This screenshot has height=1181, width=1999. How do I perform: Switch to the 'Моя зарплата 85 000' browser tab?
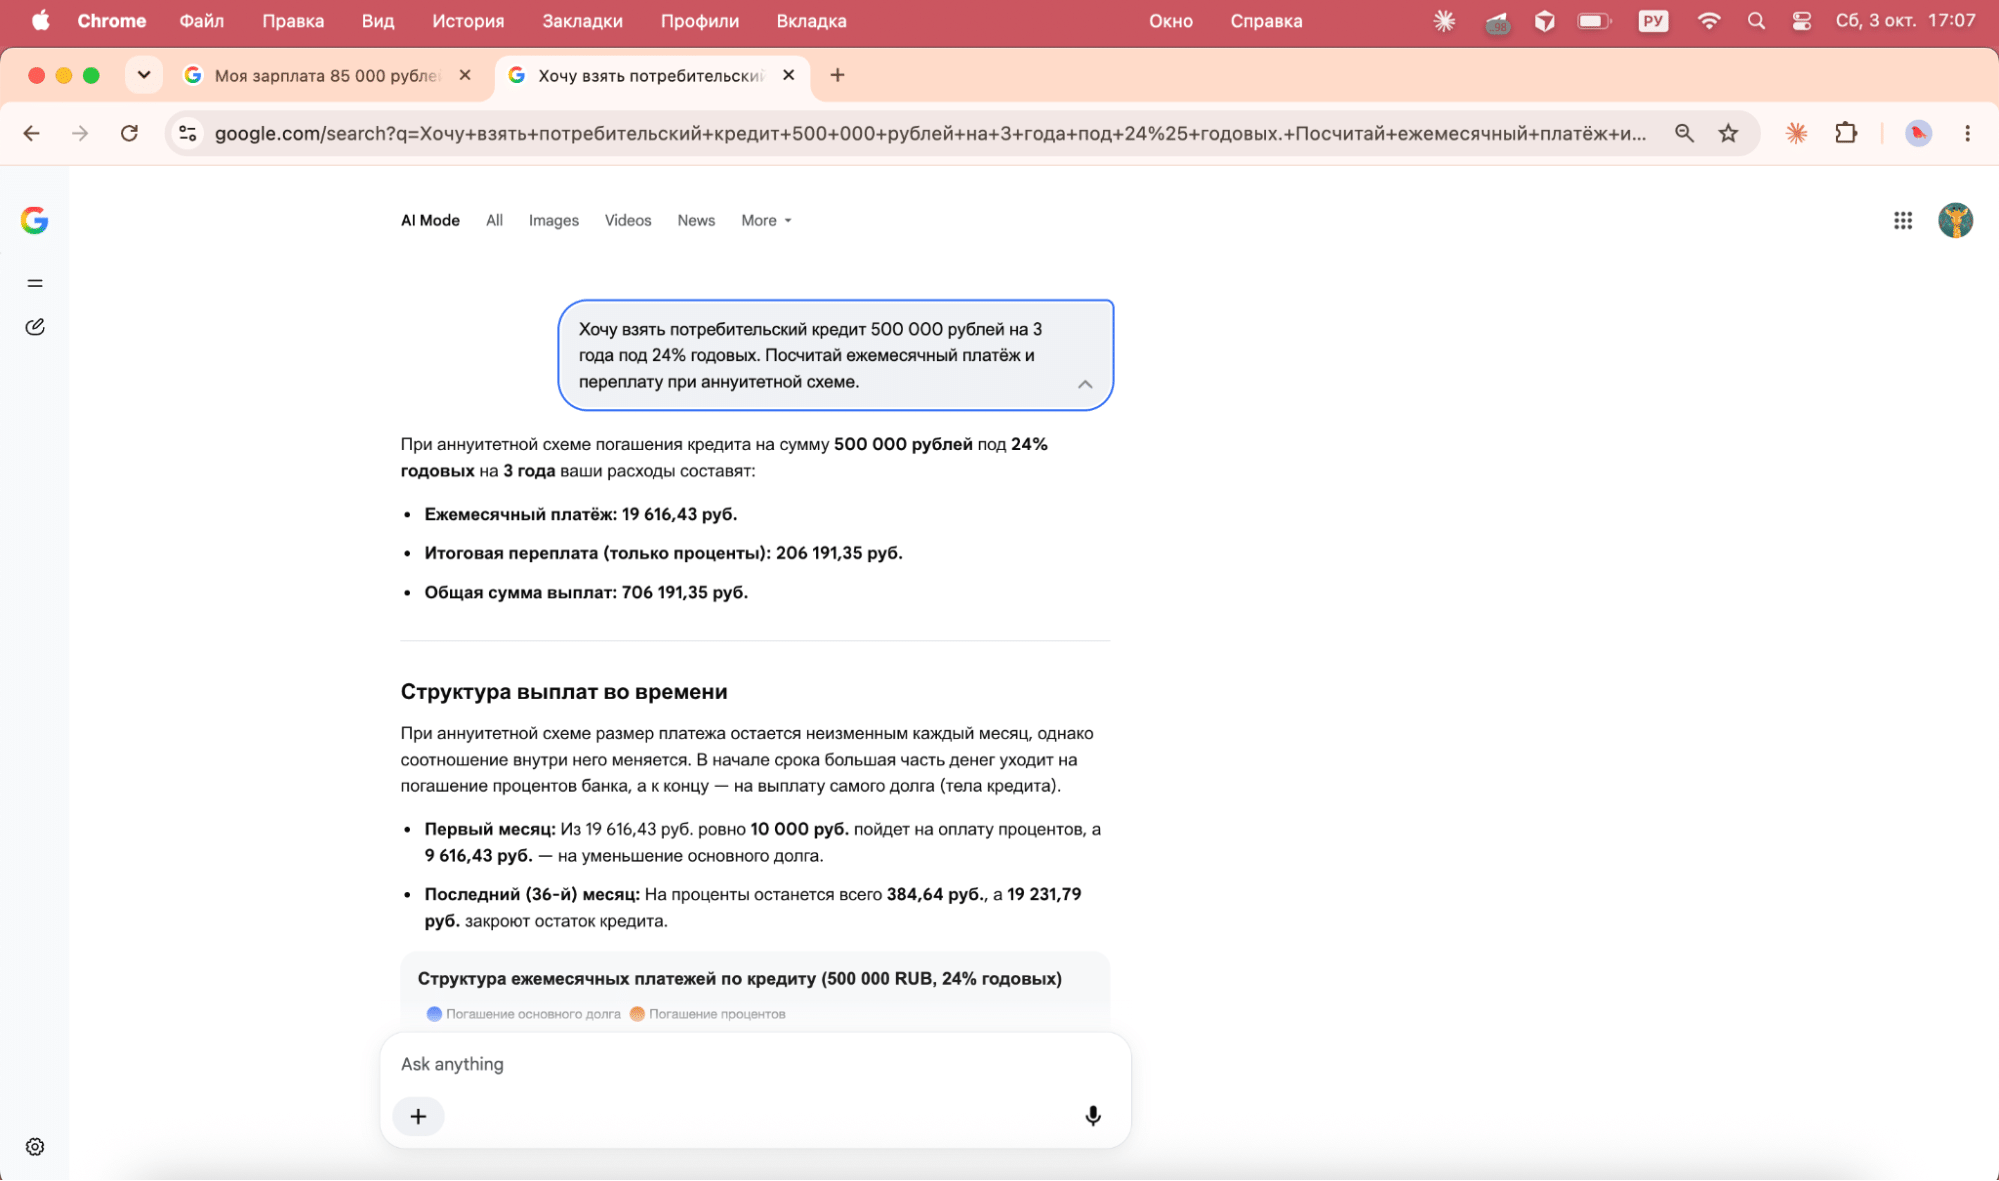[327, 75]
